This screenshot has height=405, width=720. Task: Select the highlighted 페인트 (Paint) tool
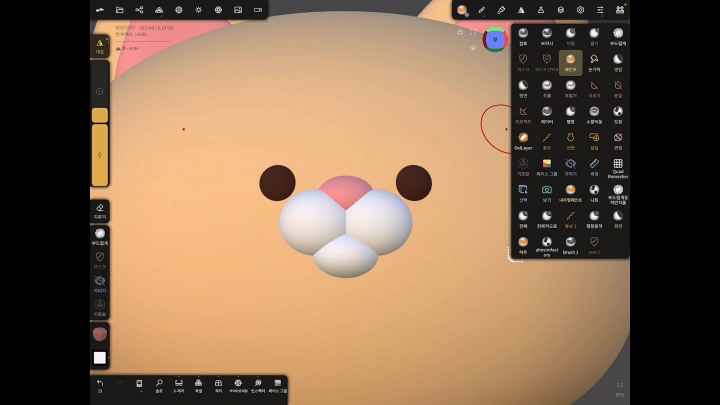(x=570, y=62)
